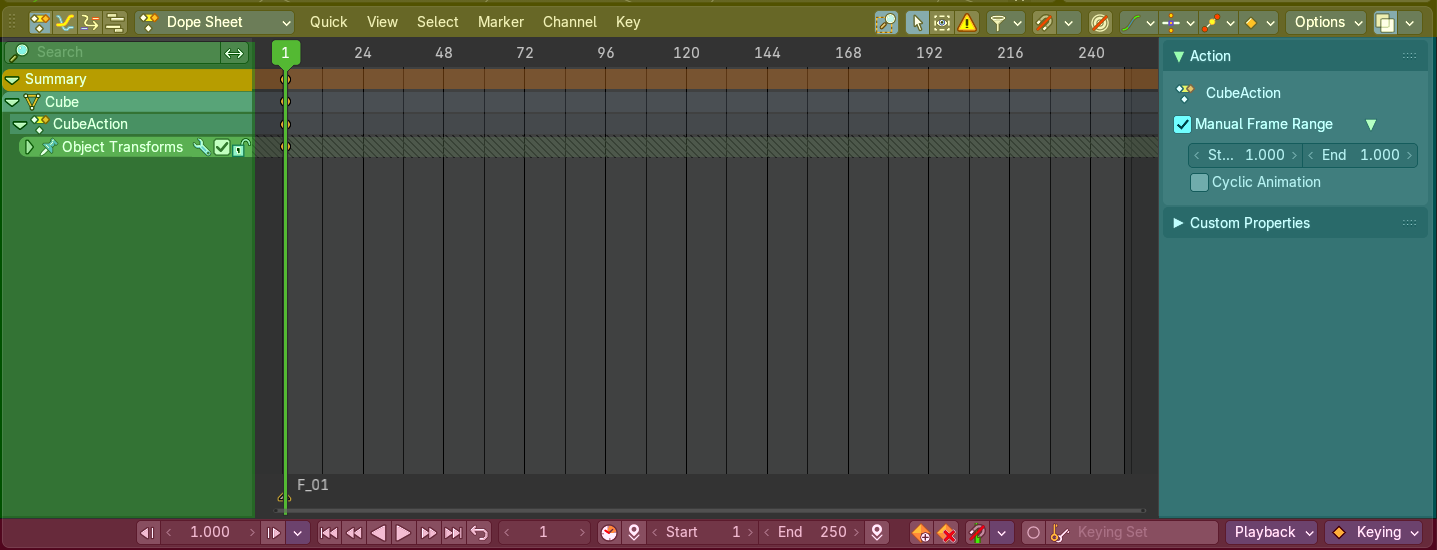
Task: Expand the Custom Properties panel
Action: pyautogui.click(x=1178, y=223)
